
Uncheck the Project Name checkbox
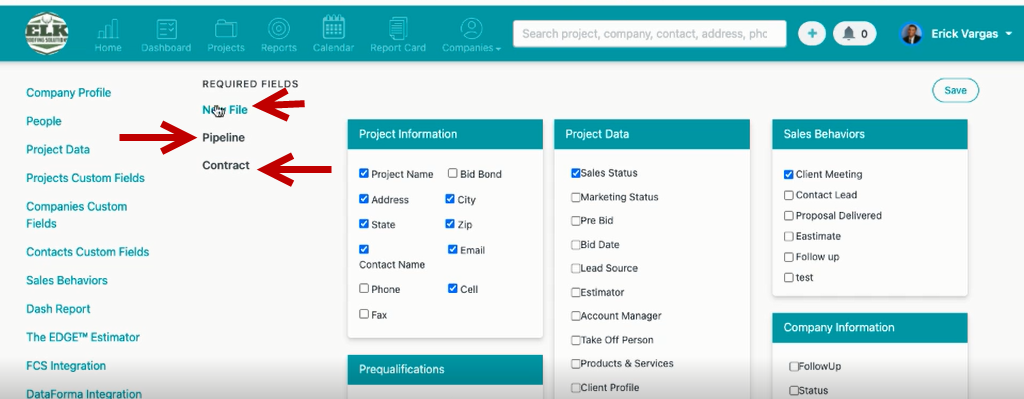(364, 174)
